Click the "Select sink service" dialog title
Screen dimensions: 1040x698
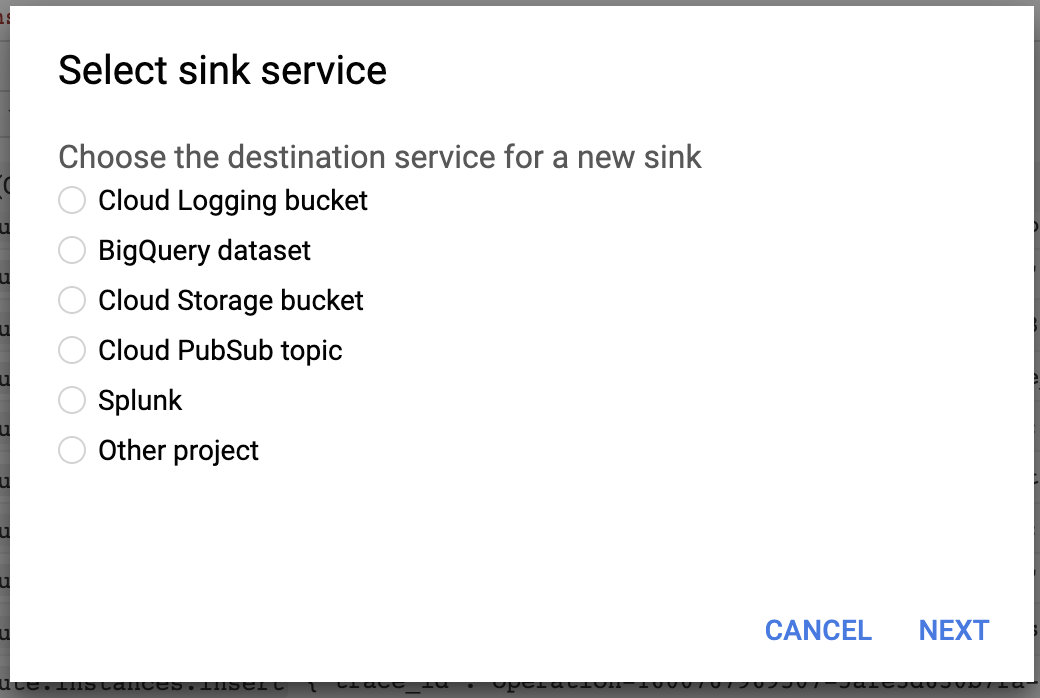point(222,71)
